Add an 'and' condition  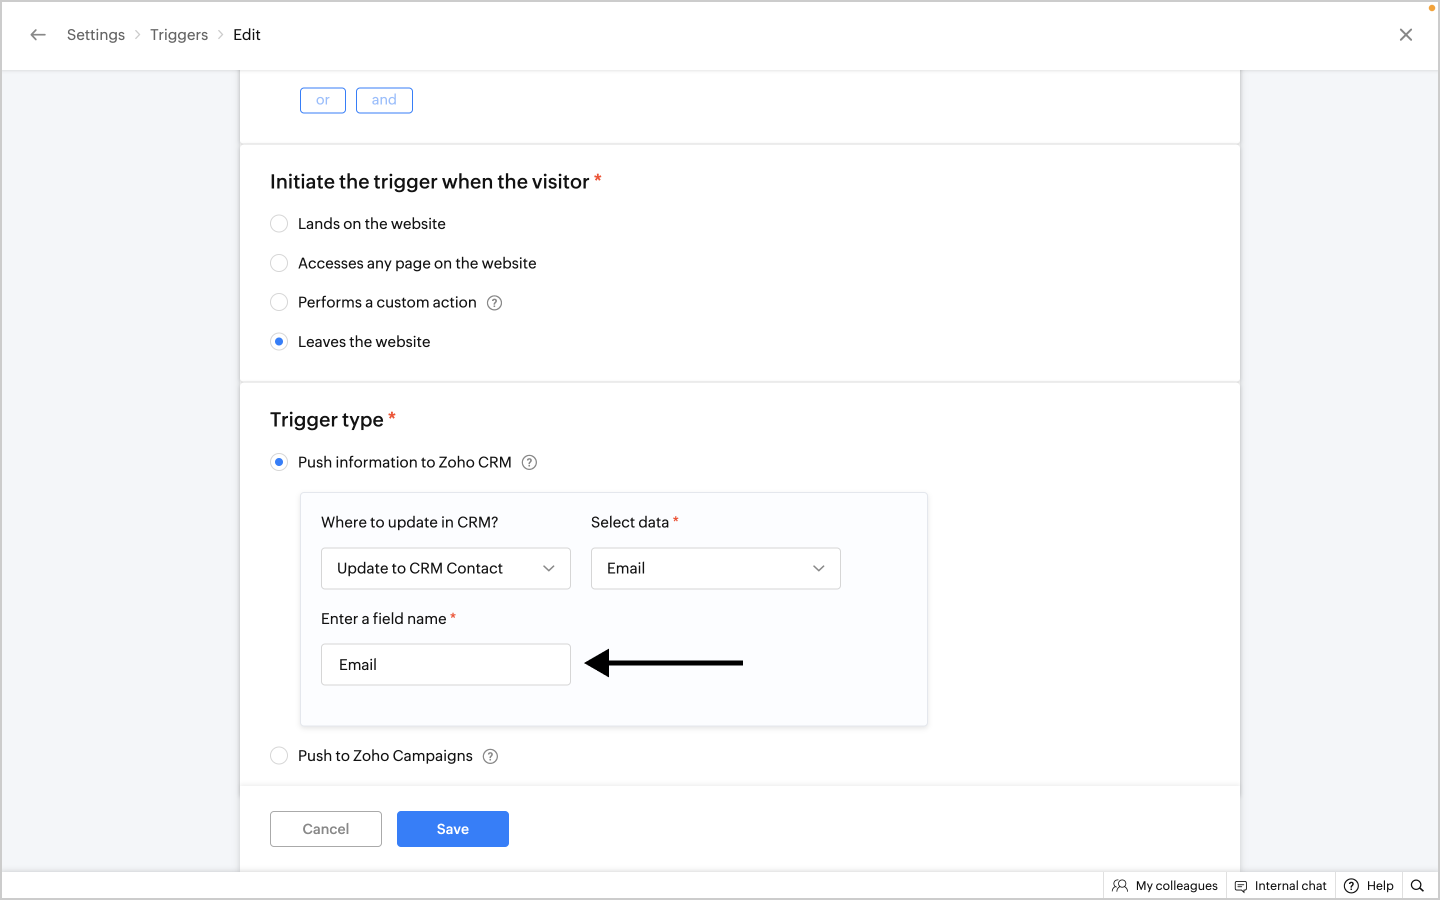[384, 100]
